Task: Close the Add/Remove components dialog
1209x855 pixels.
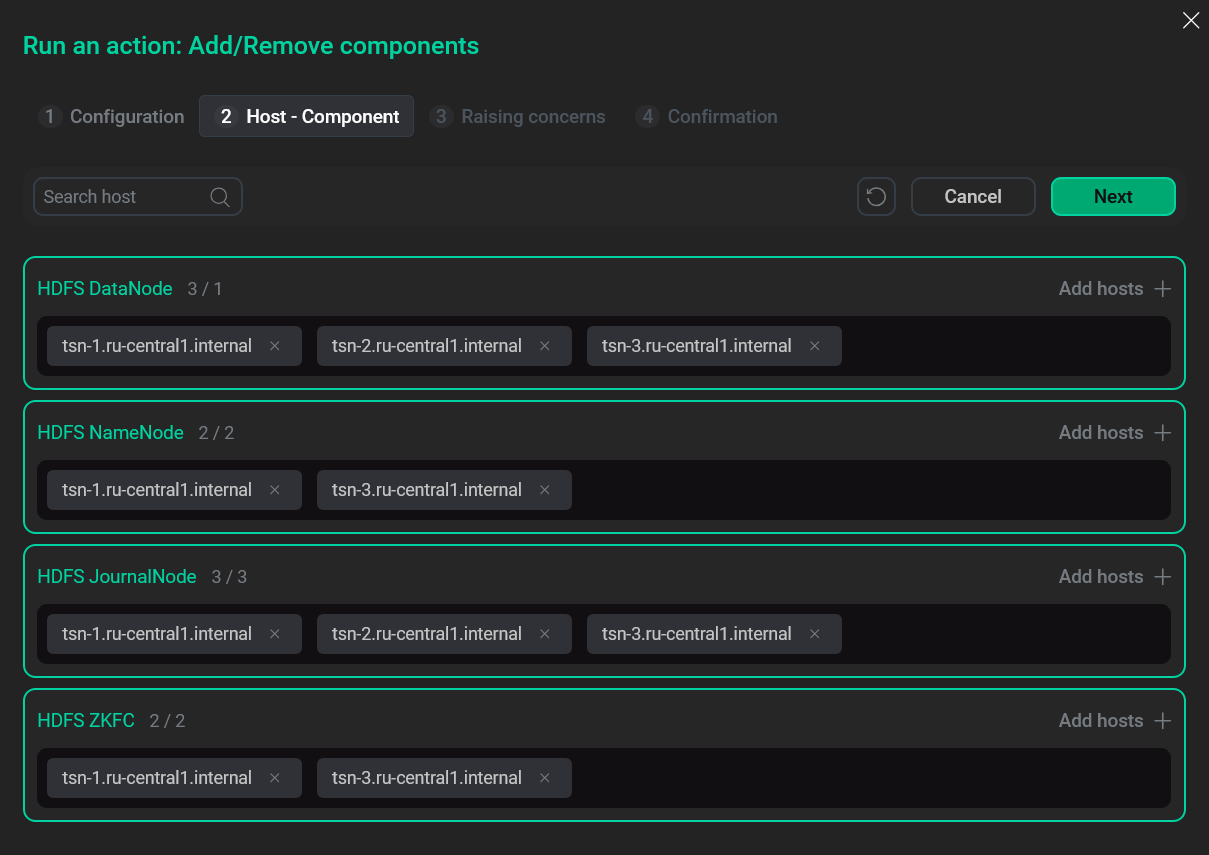Action: 1190,20
